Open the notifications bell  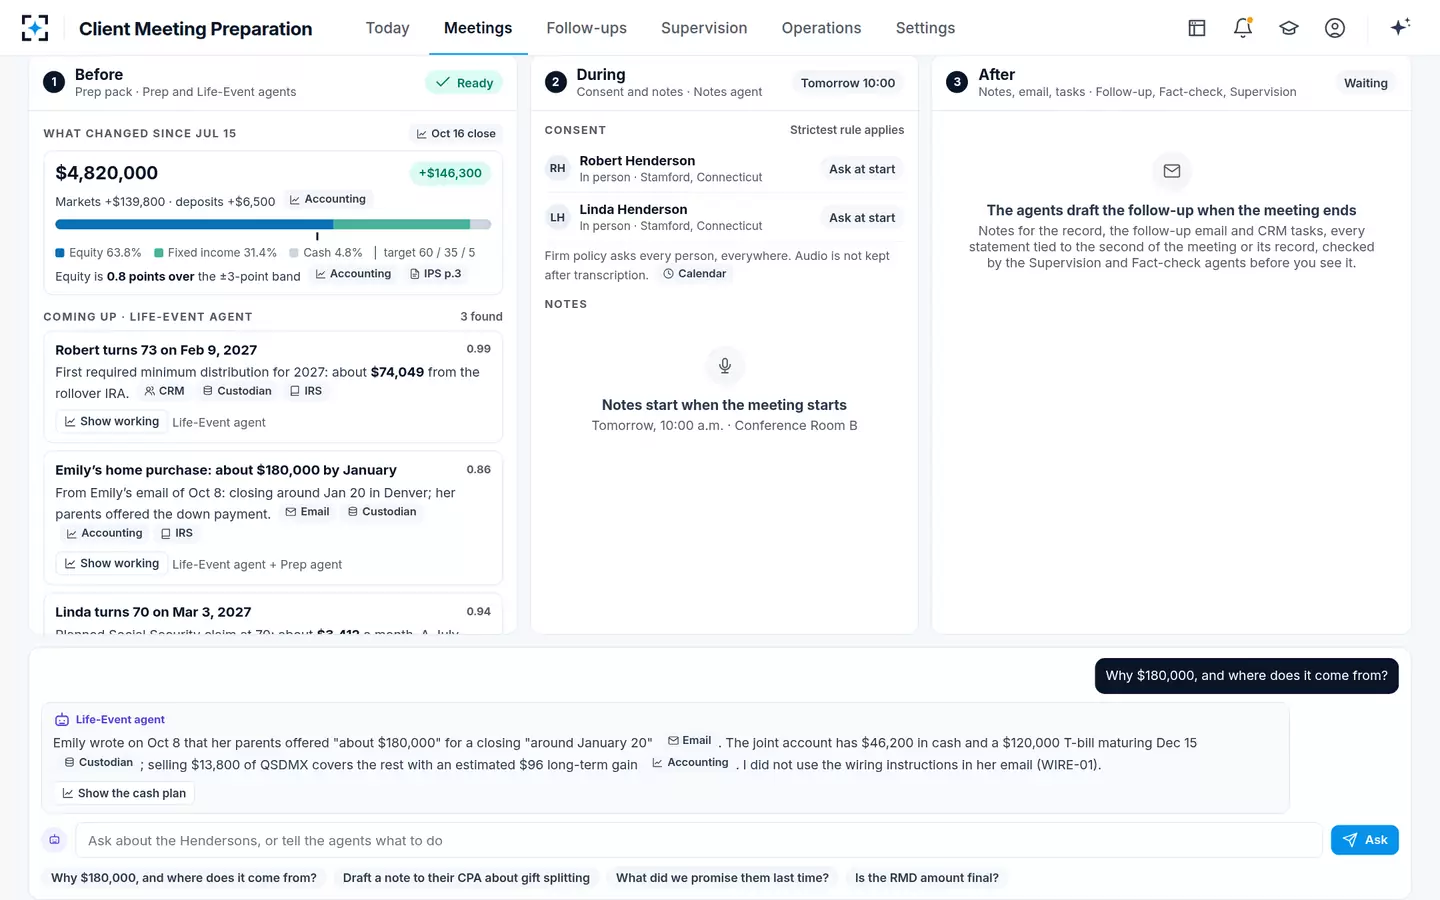(x=1243, y=28)
